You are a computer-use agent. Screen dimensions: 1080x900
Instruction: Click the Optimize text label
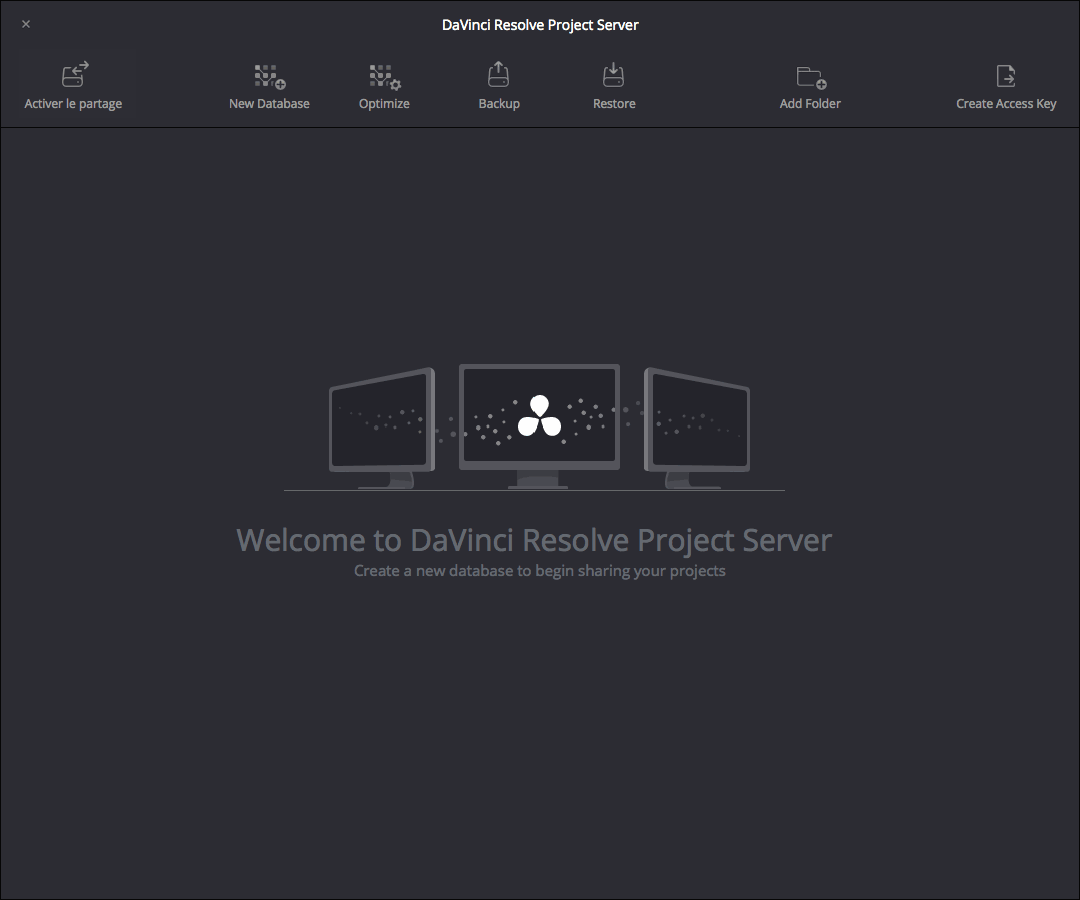point(384,104)
